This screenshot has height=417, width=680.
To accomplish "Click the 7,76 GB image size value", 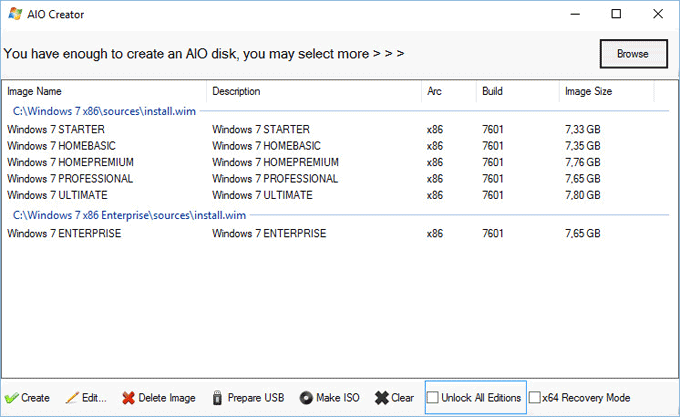I will pyautogui.click(x=583, y=163).
